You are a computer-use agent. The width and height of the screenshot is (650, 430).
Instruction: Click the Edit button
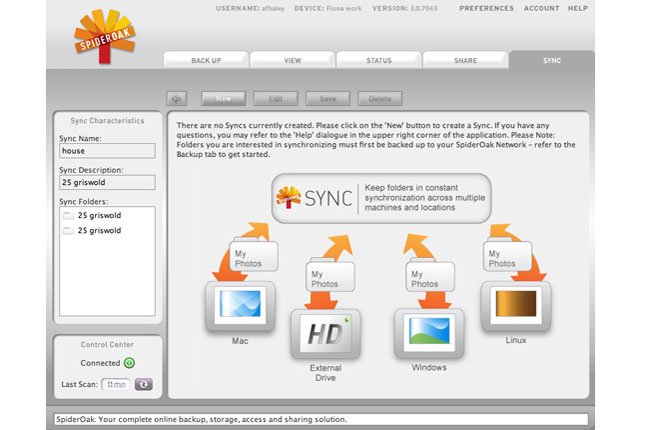coord(276,99)
